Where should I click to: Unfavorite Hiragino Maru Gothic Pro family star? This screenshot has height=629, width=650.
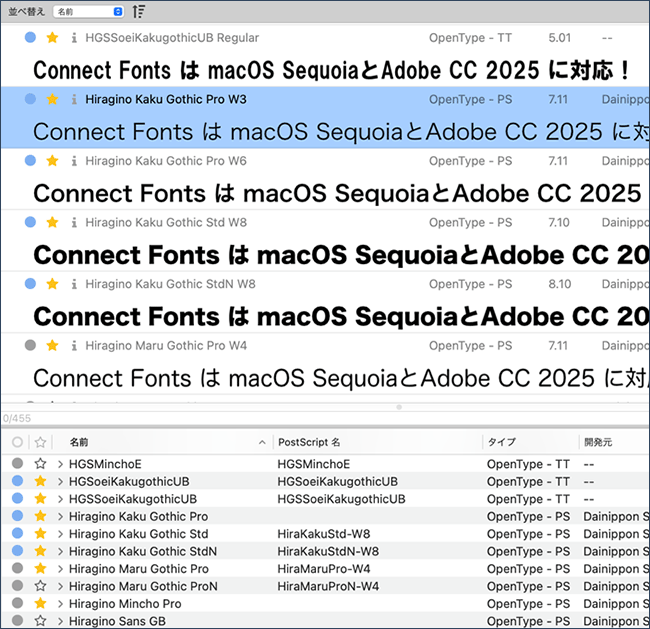point(40,568)
